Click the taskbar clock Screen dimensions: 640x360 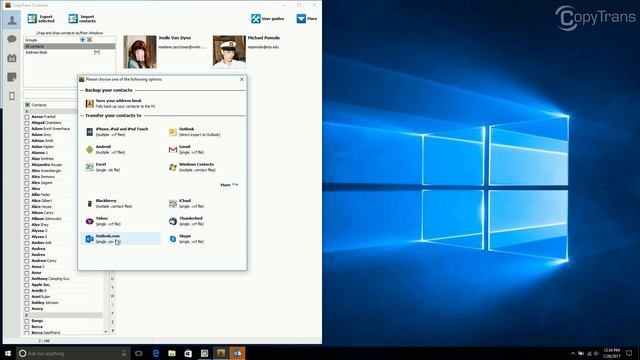click(x=611, y=353)
